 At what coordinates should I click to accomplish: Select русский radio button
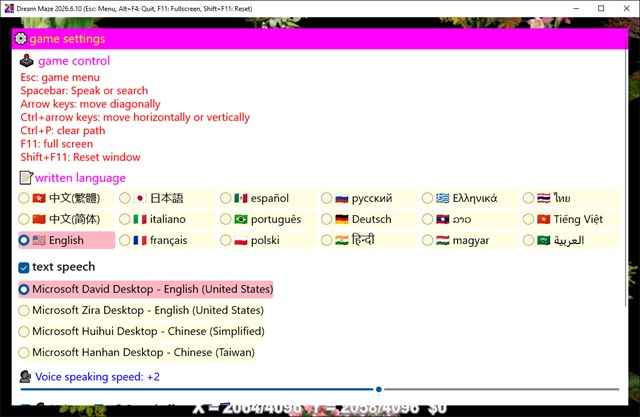(x=327, y=198)
